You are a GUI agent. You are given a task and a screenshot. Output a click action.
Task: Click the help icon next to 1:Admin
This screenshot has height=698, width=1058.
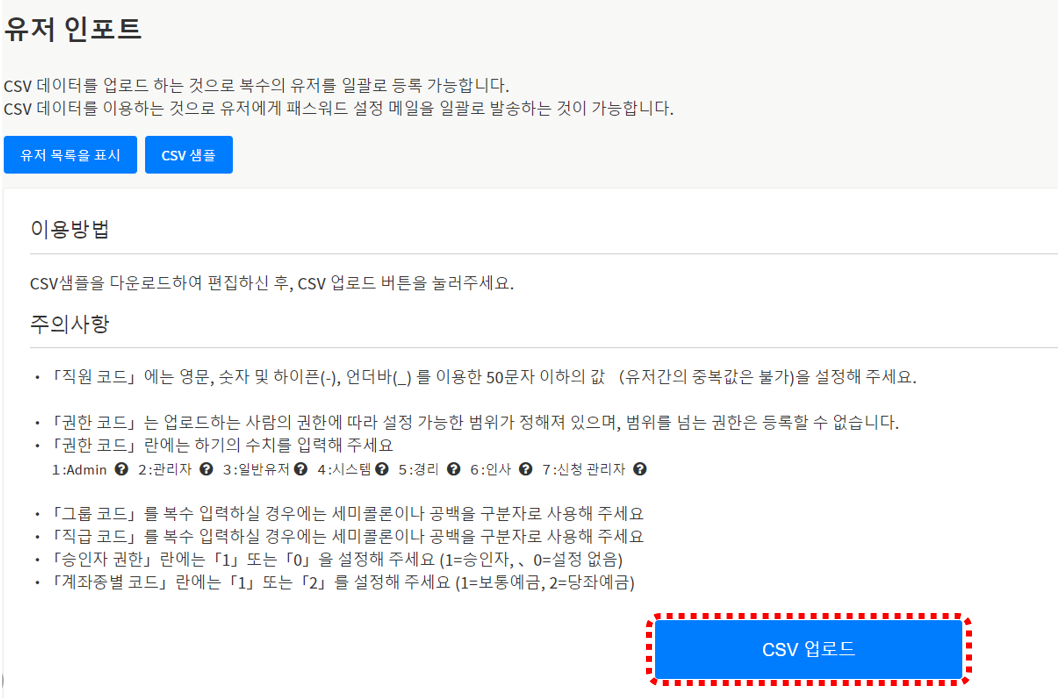121,469
